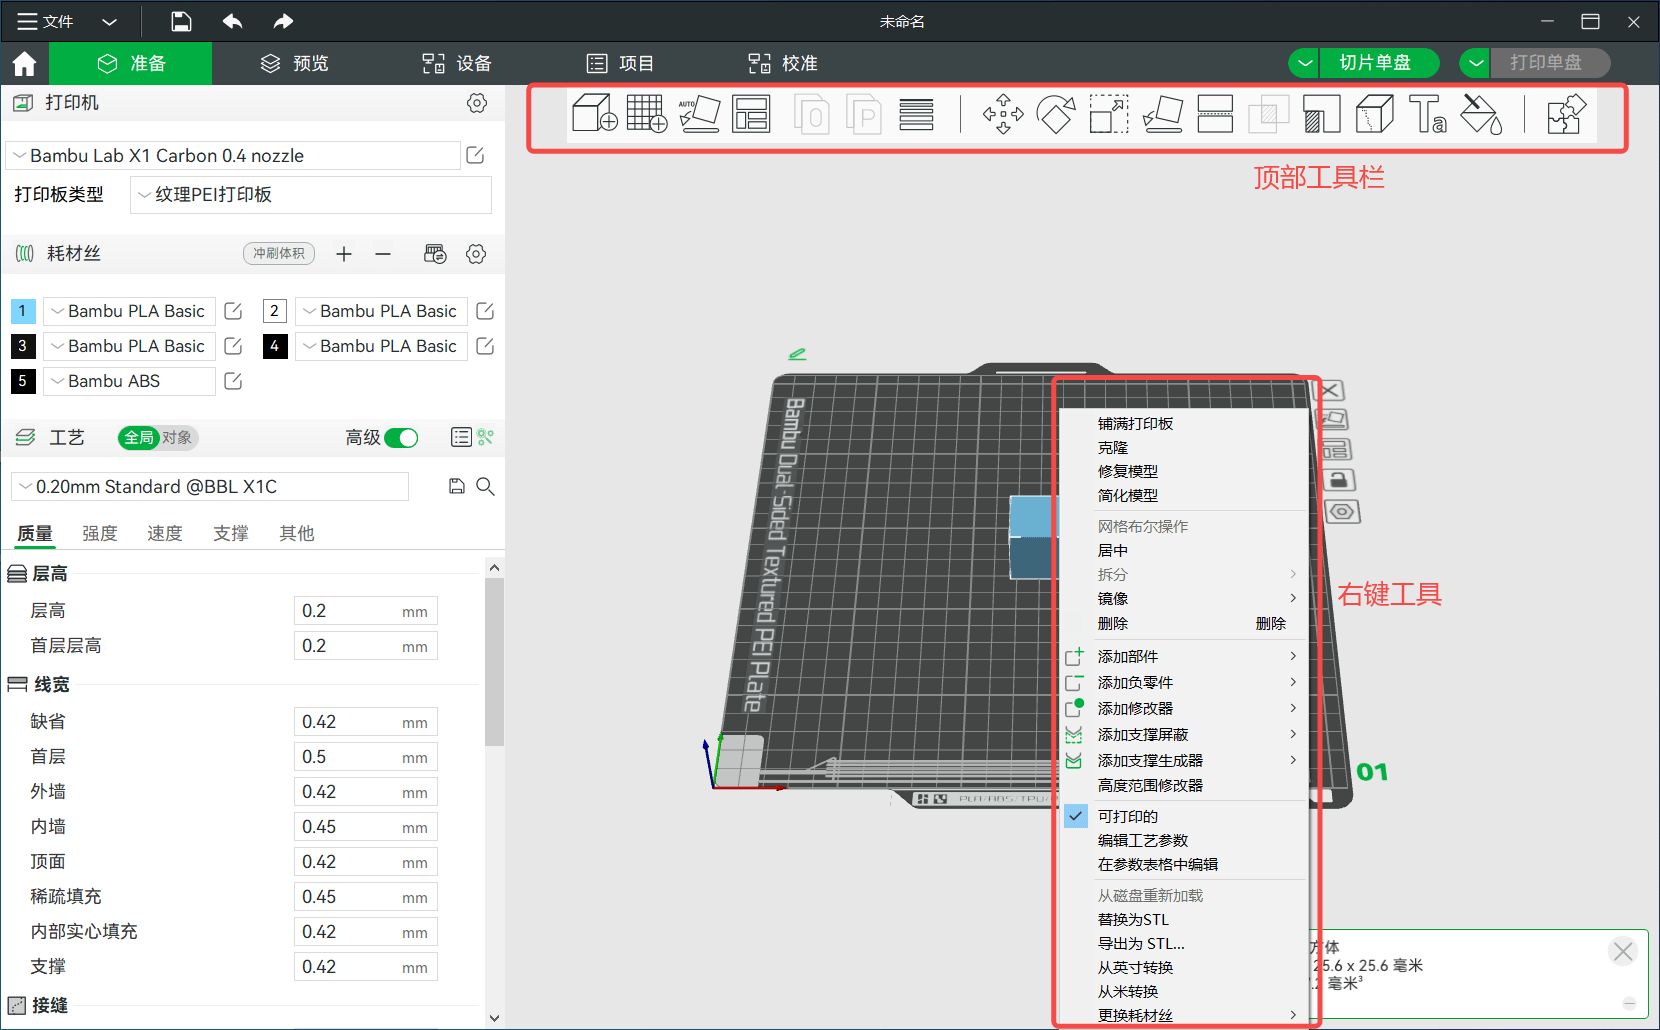Toggle the 高级 advanced mode switch
The width and height of the screenshot is (1660, 1030).
[x=401, y=438]
